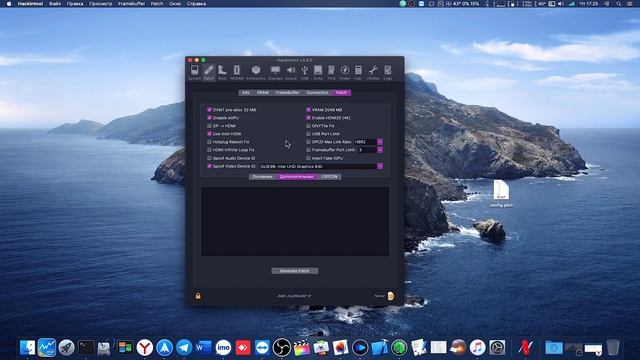The image size is (640, 360).
Task: Uncheck Use Intel HDMI
Action: coord(209,133)
